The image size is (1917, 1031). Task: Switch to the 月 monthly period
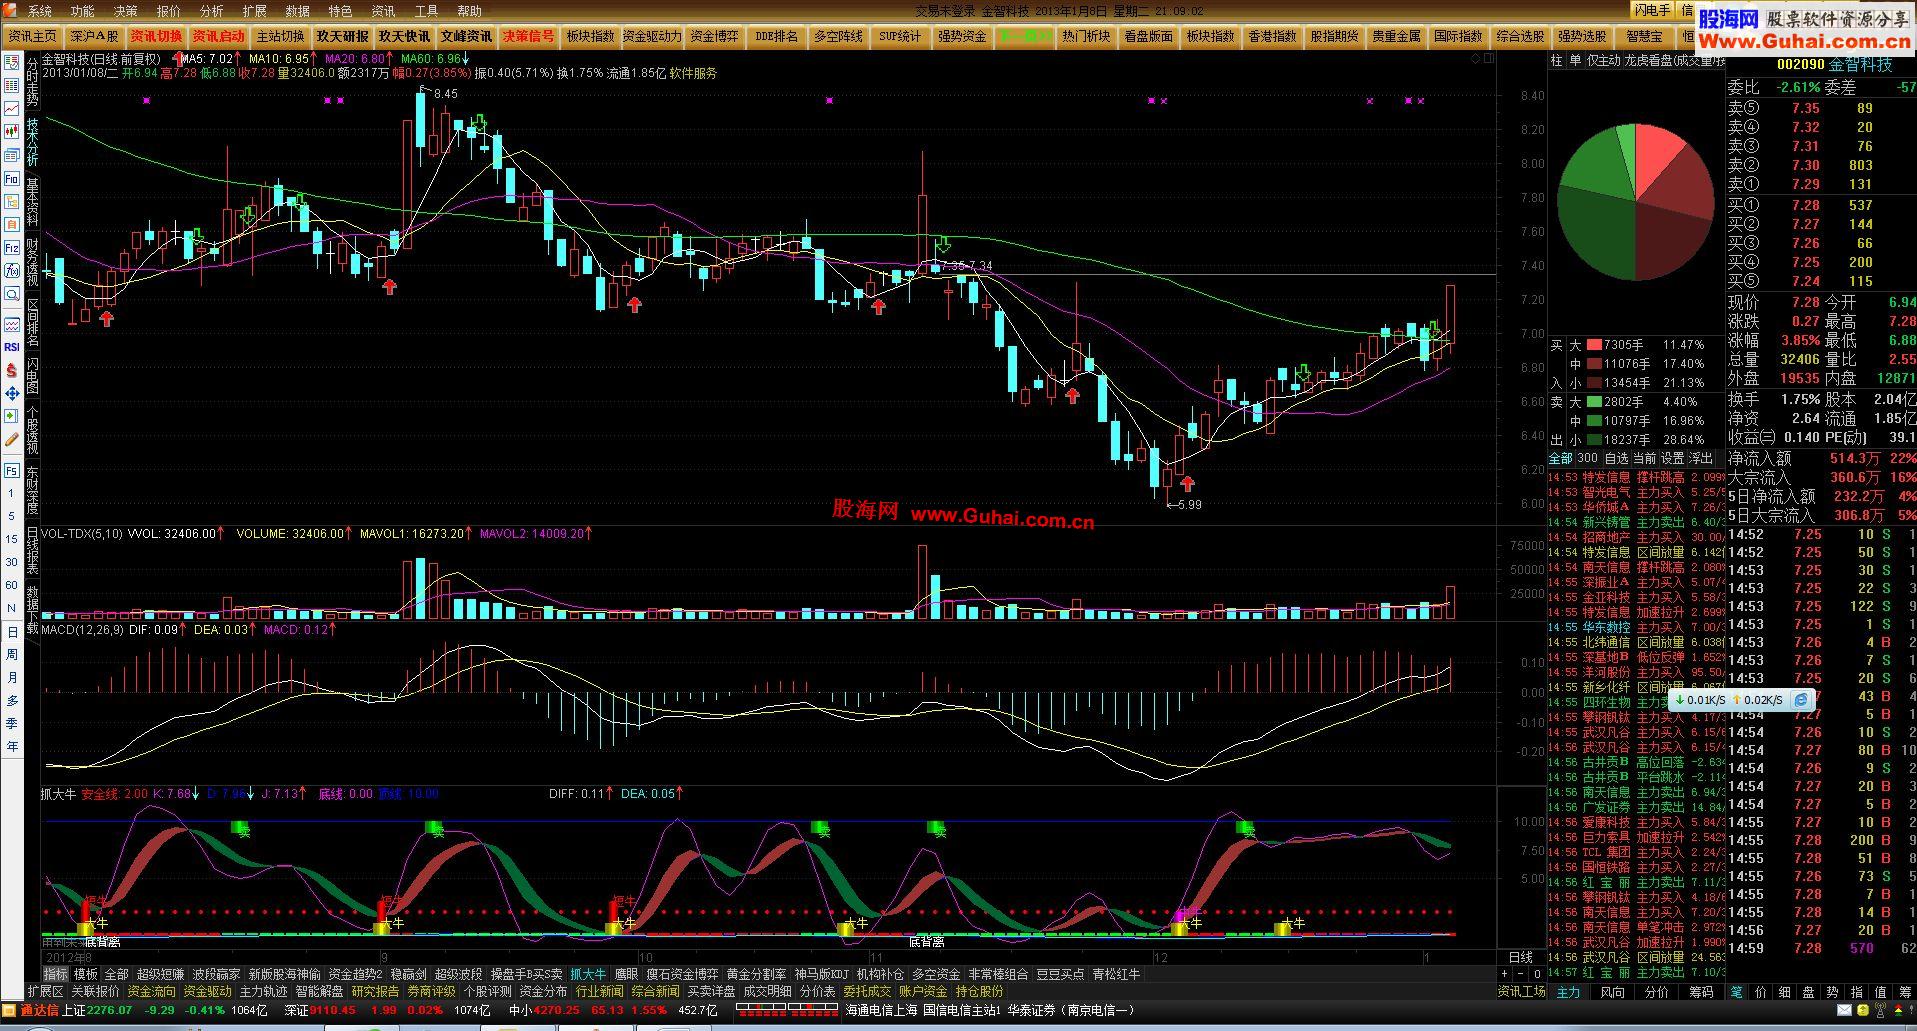click(12, 677)
